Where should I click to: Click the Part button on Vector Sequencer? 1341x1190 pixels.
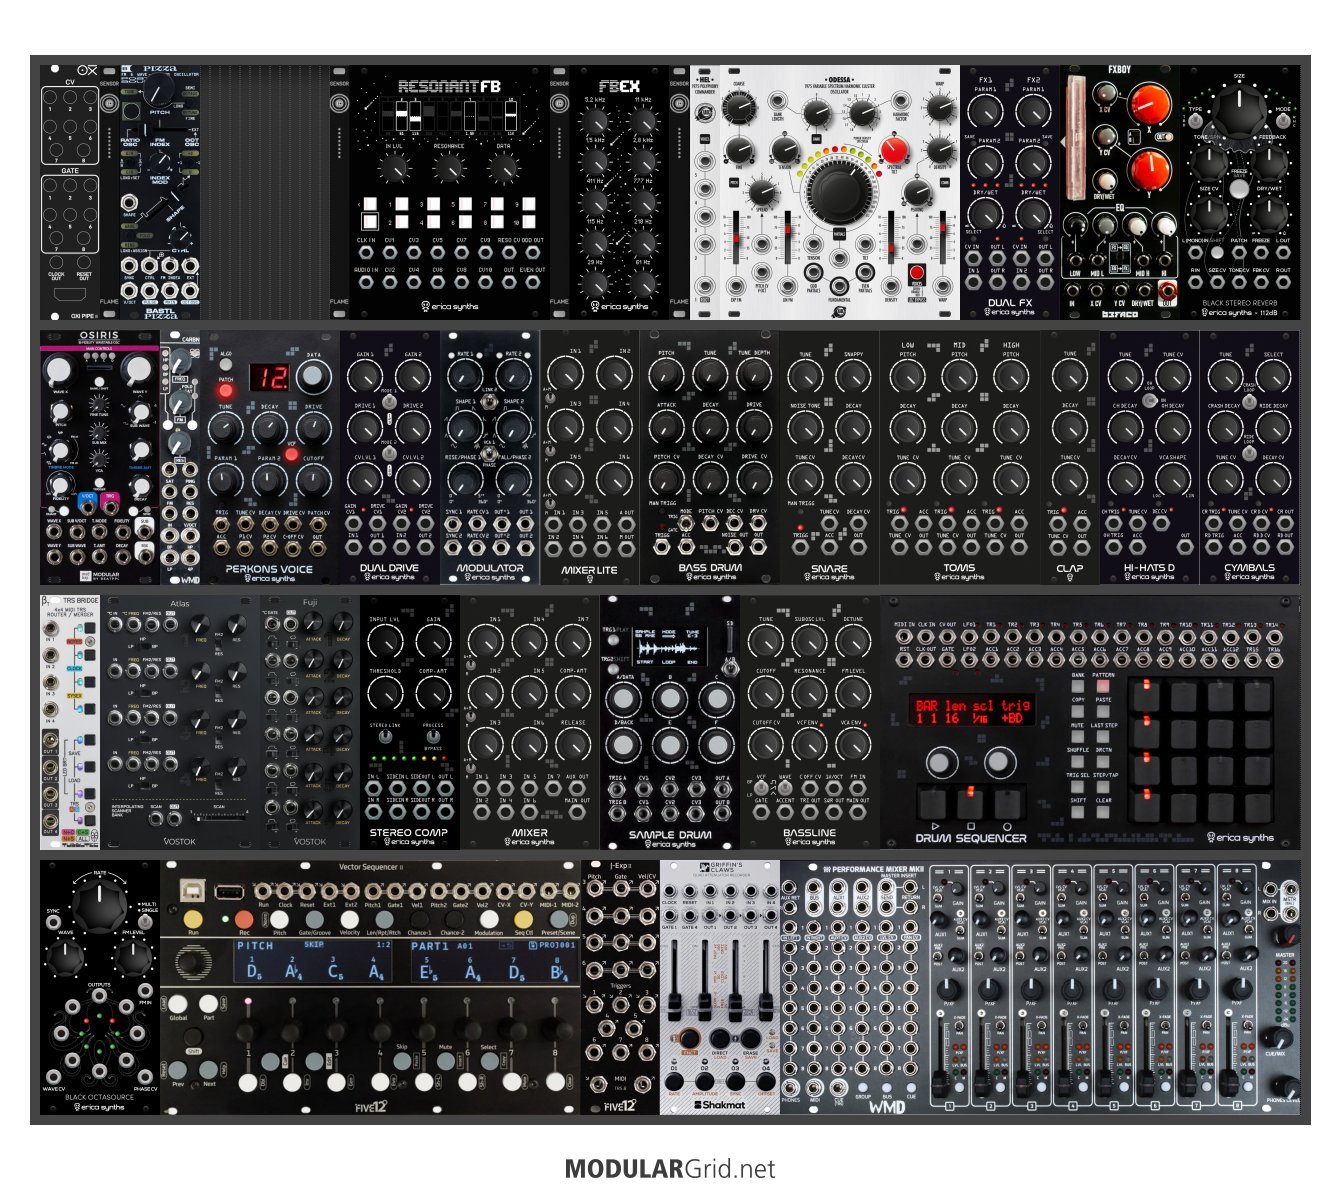(x=208, y=1003)
